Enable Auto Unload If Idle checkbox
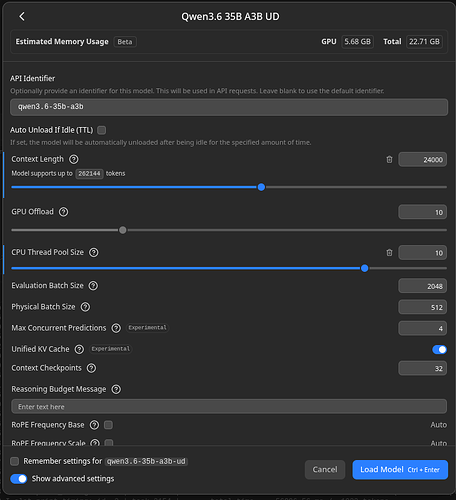 coord(102,130)
